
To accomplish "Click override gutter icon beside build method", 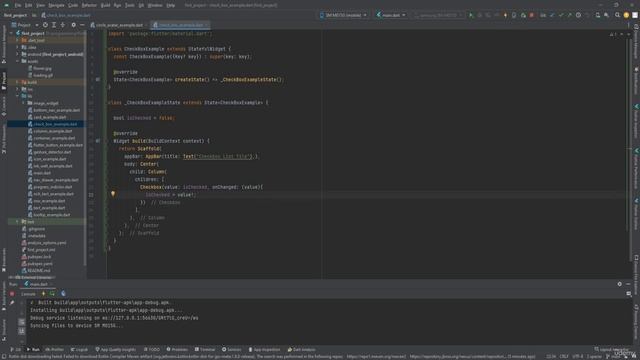I will click(98, 141).
